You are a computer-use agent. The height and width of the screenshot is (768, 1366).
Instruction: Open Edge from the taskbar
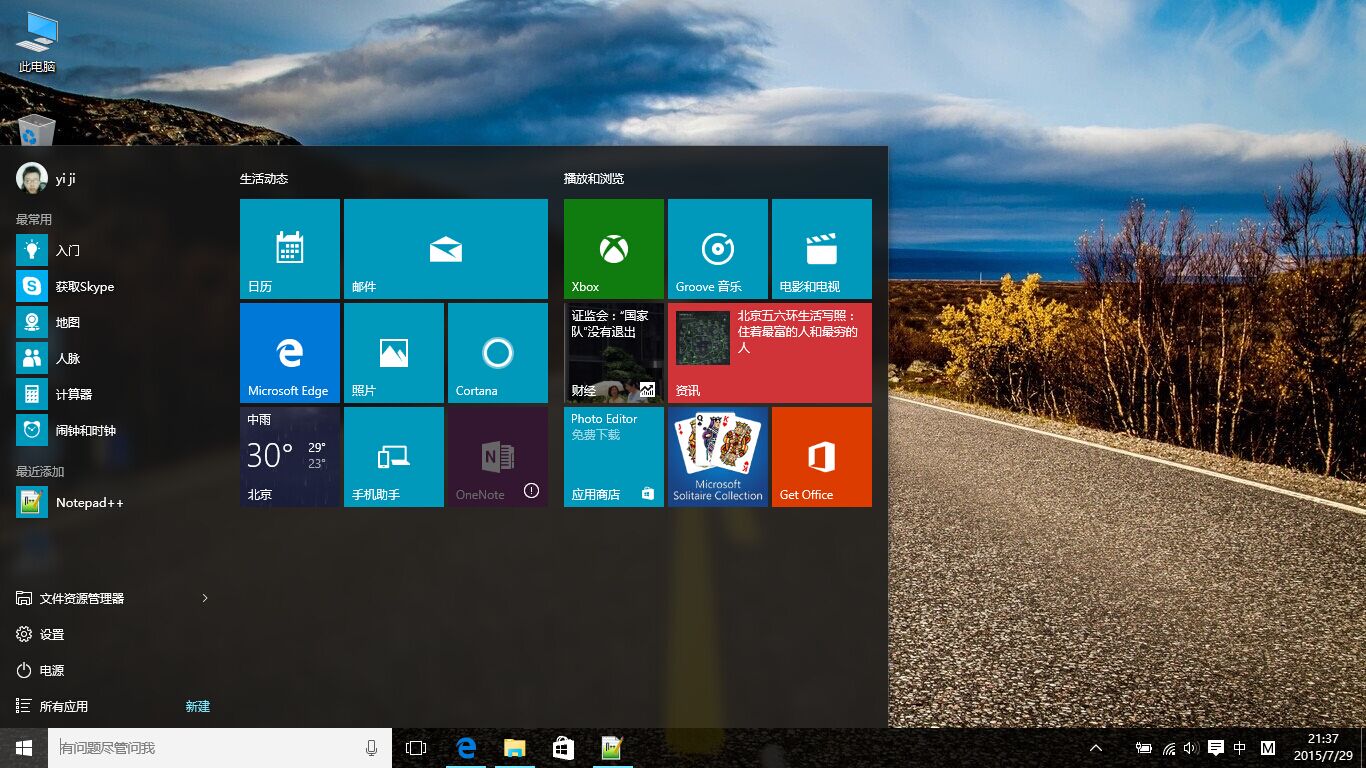[x=465, y=748]
